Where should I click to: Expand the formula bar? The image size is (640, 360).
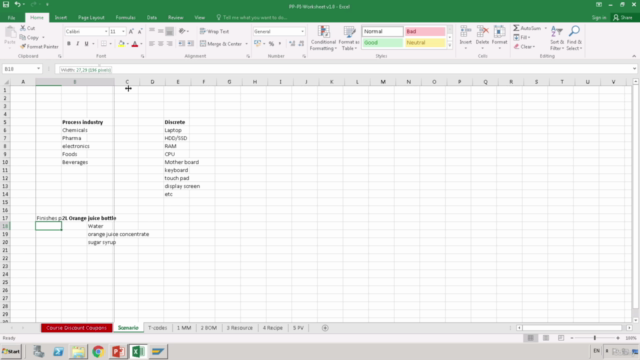[x=634, y=69]
